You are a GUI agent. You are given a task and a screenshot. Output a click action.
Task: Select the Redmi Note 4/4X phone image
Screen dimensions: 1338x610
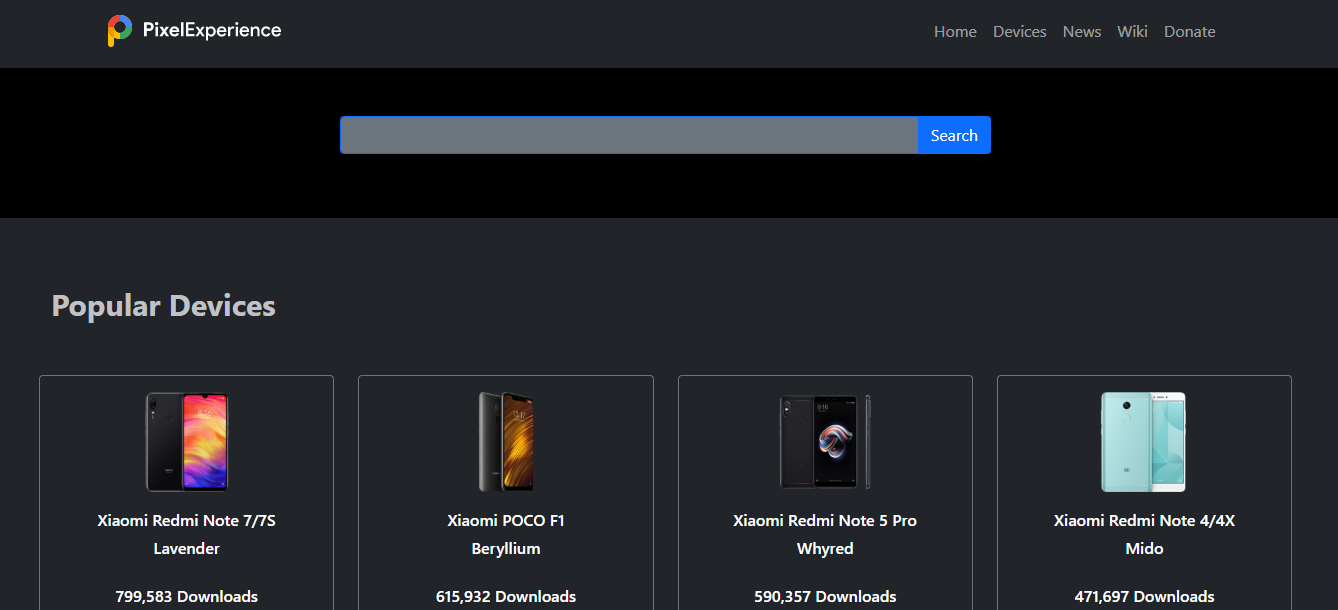pyautogui.click(x=1144, y=442)
